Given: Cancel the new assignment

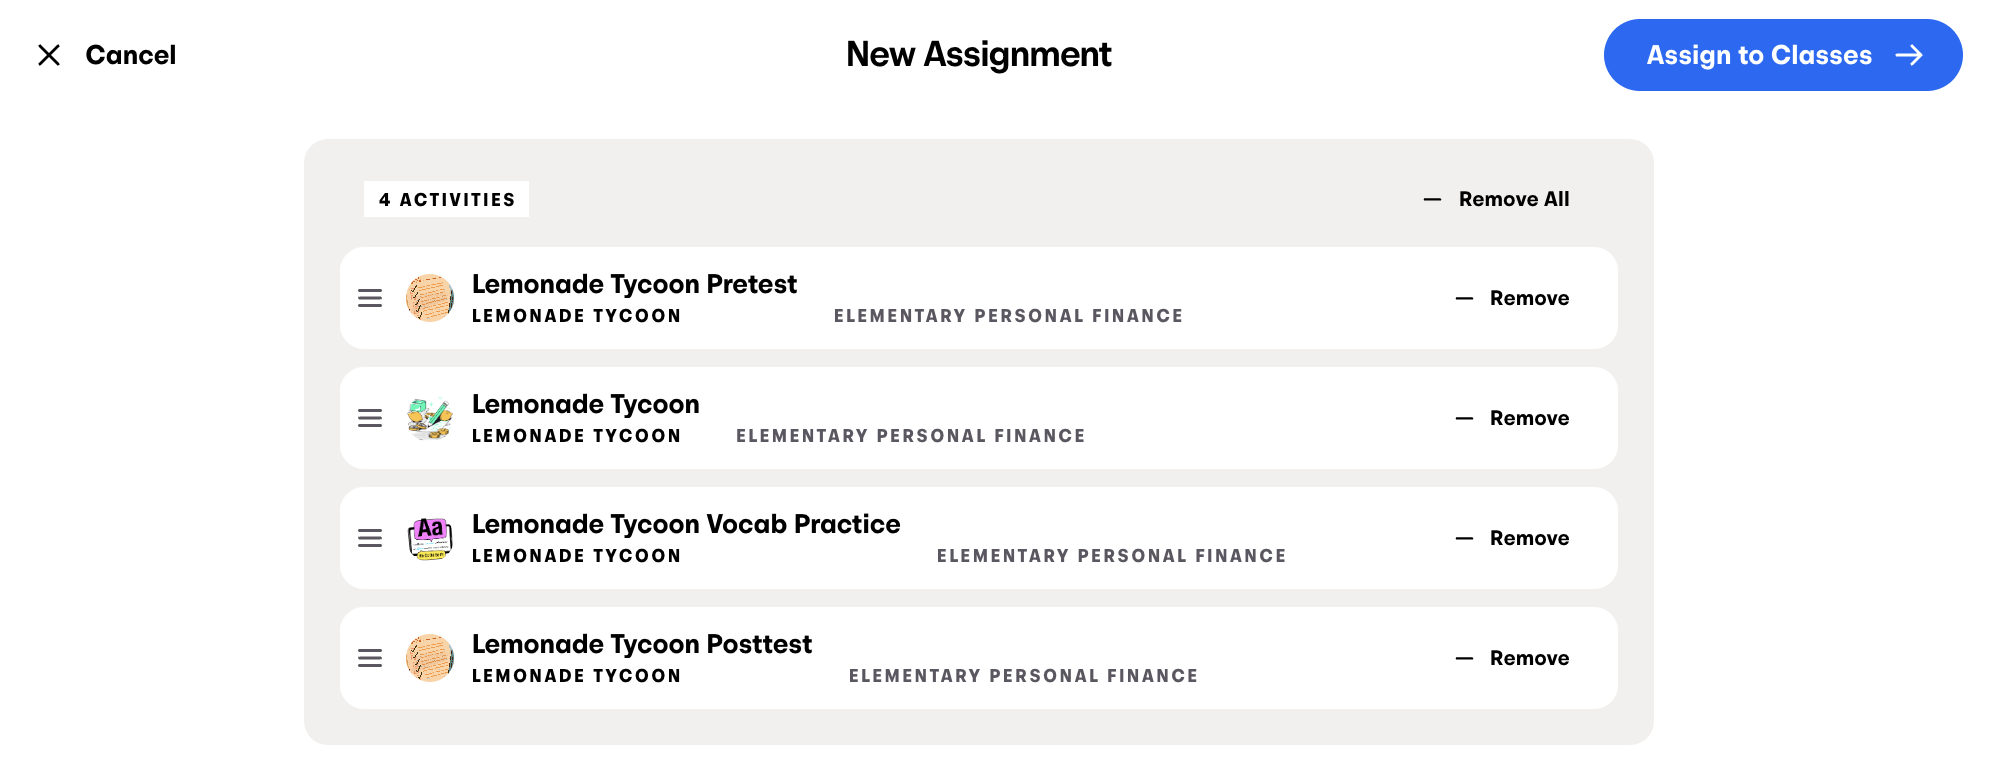Looking at the screenshot, I should (130, 55).
